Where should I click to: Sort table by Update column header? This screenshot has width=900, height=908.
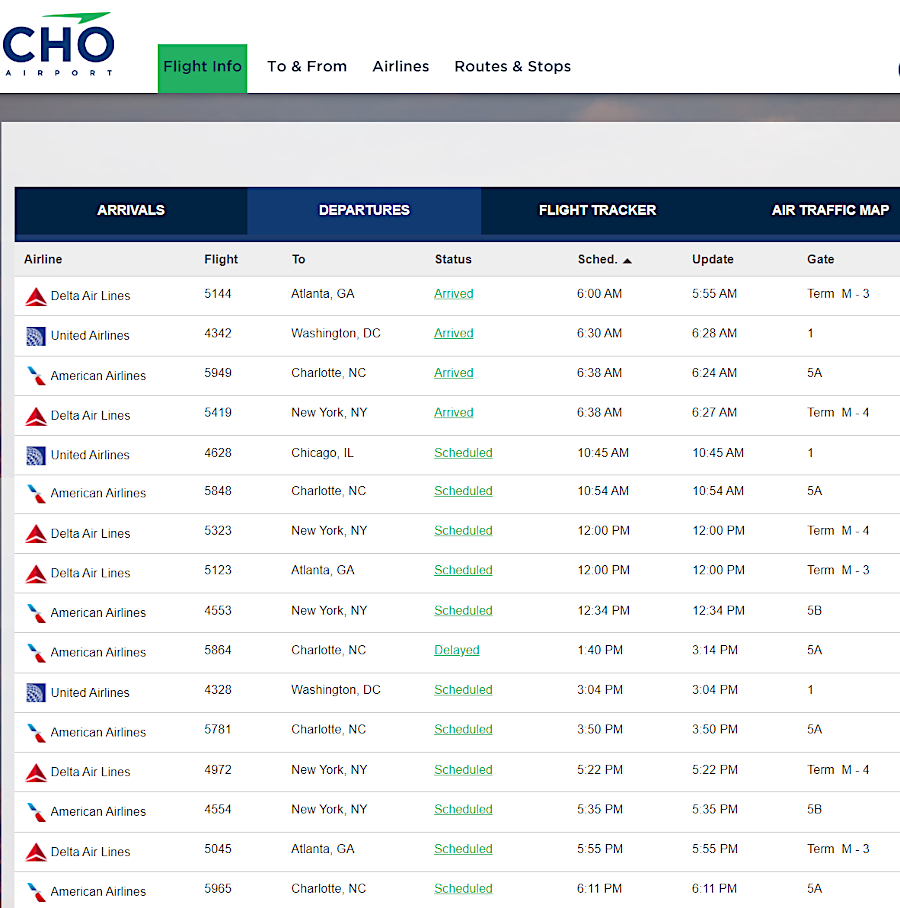pos(712,259)
